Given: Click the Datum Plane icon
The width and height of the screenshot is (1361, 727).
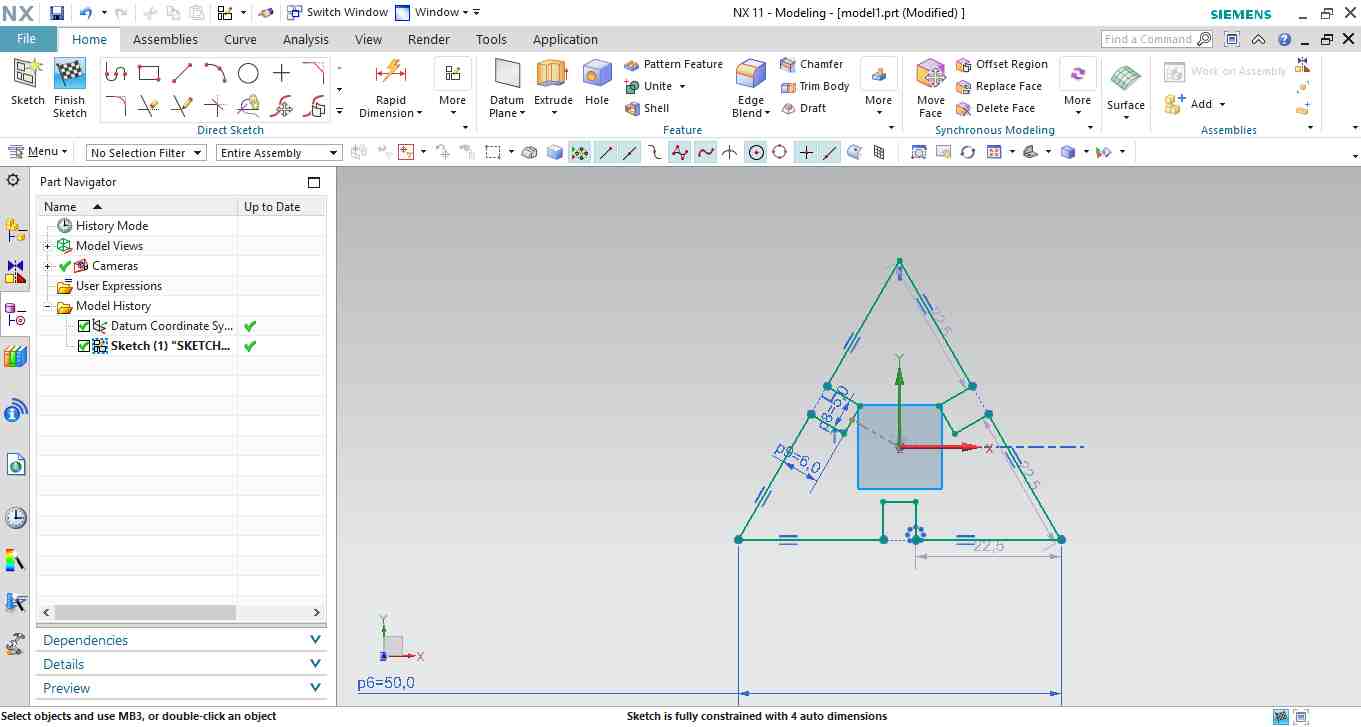Looking at the screenshot, I should [x=507, y=74].
